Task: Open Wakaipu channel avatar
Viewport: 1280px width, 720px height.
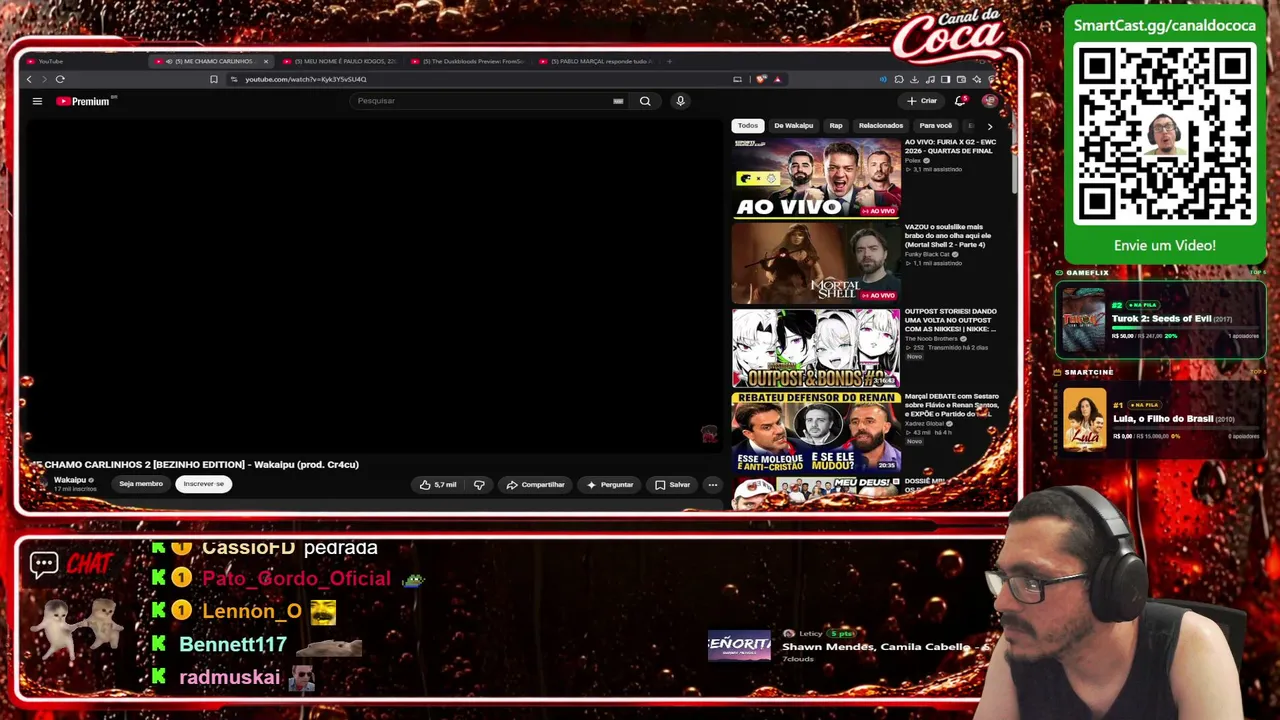Action: point(42,483)
